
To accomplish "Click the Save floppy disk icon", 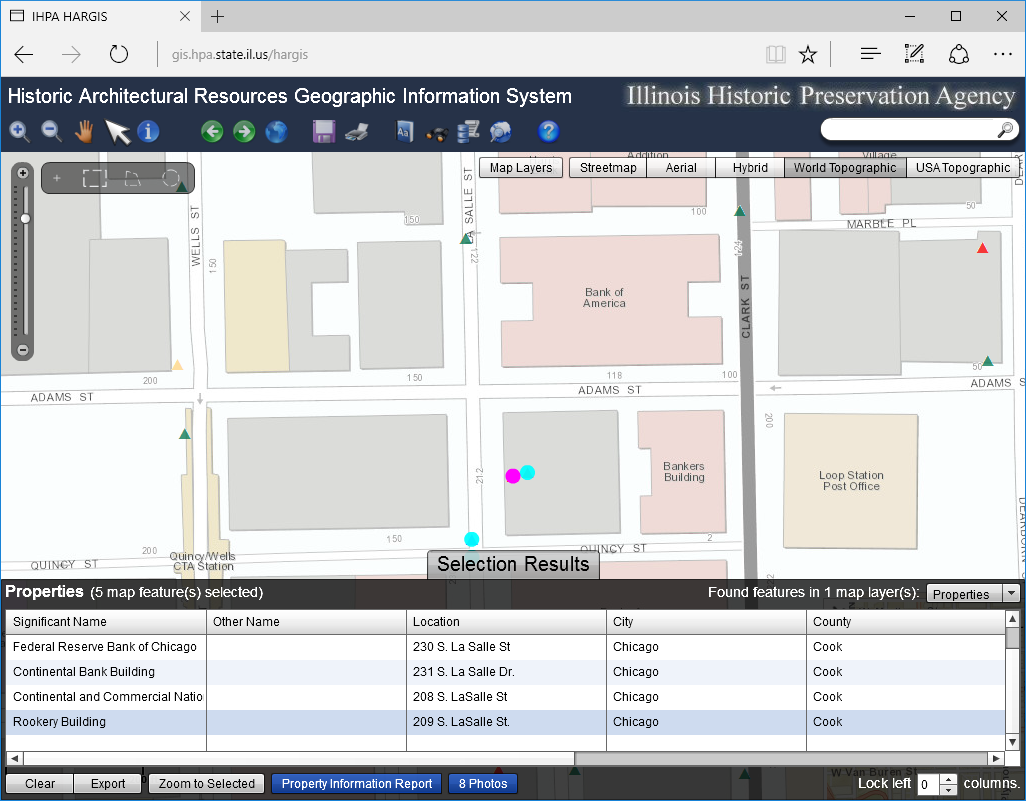I will click(x=324, y=131).
